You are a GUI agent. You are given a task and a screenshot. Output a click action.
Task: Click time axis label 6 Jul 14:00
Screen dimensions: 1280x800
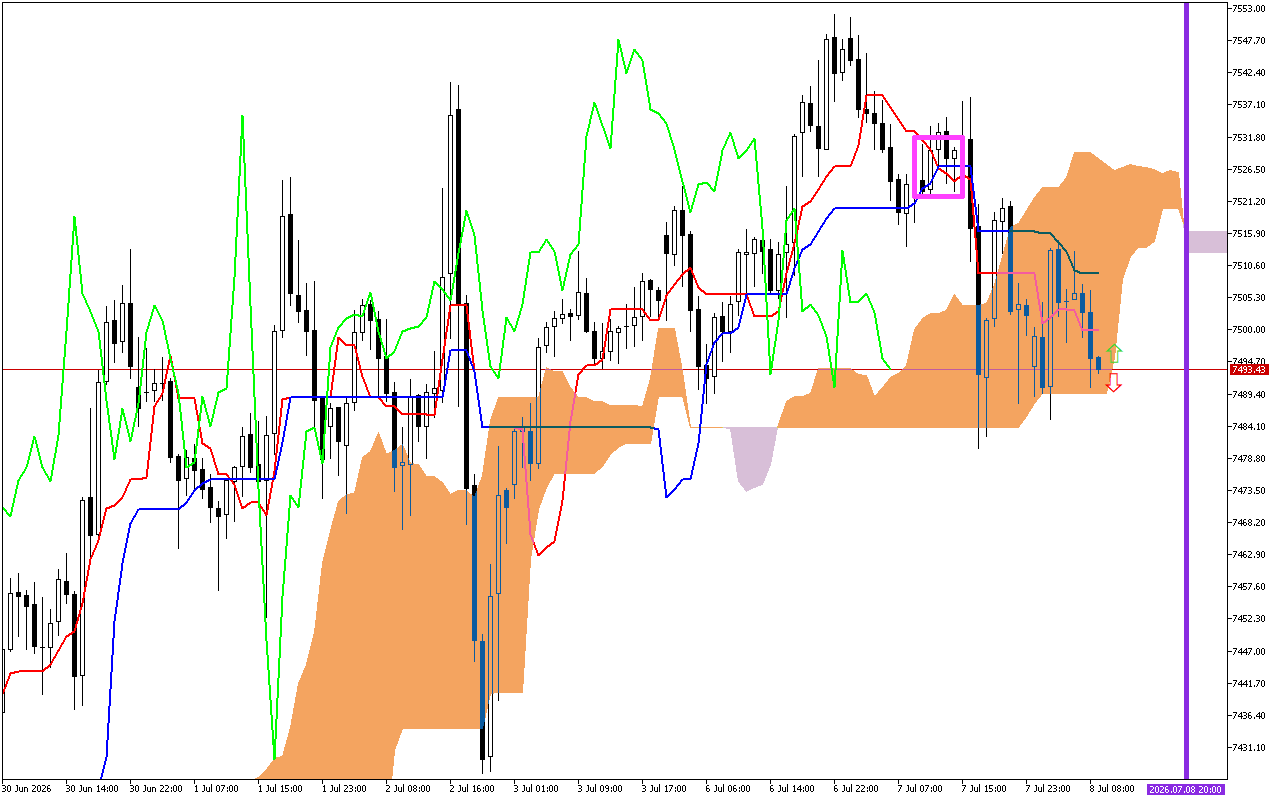(x=793, y=789)
